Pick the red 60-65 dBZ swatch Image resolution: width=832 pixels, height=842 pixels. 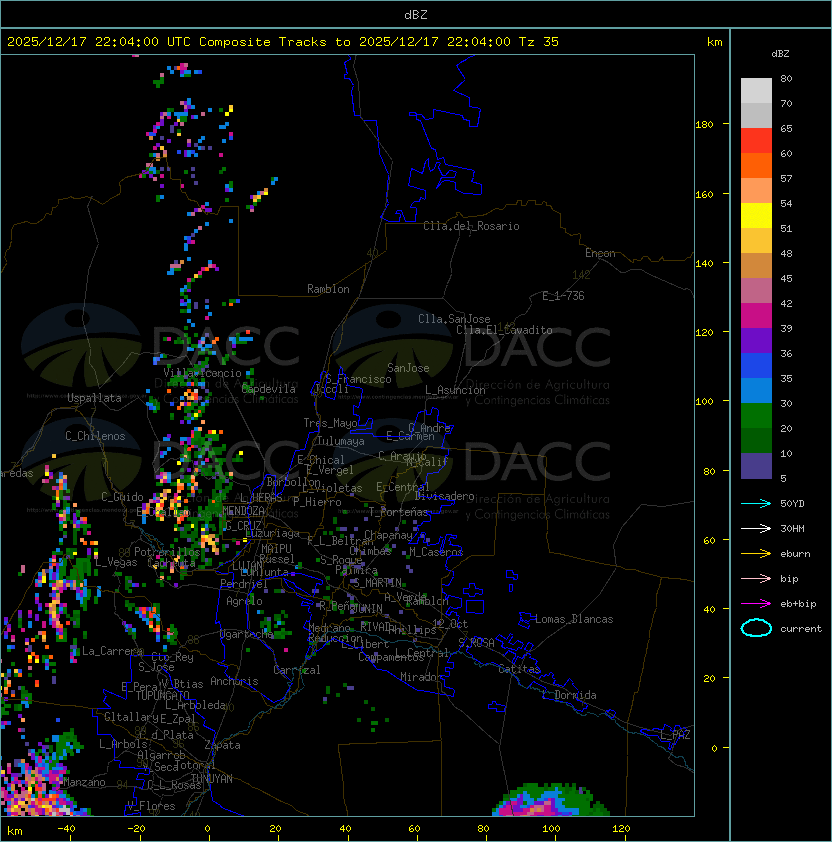(x=756, y=141)
